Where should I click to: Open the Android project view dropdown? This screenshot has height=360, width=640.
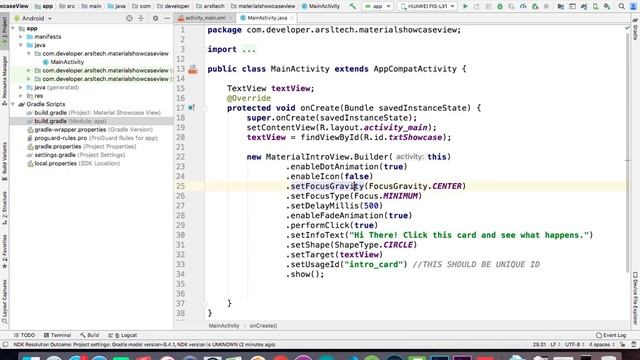click(x=33, y=18)
